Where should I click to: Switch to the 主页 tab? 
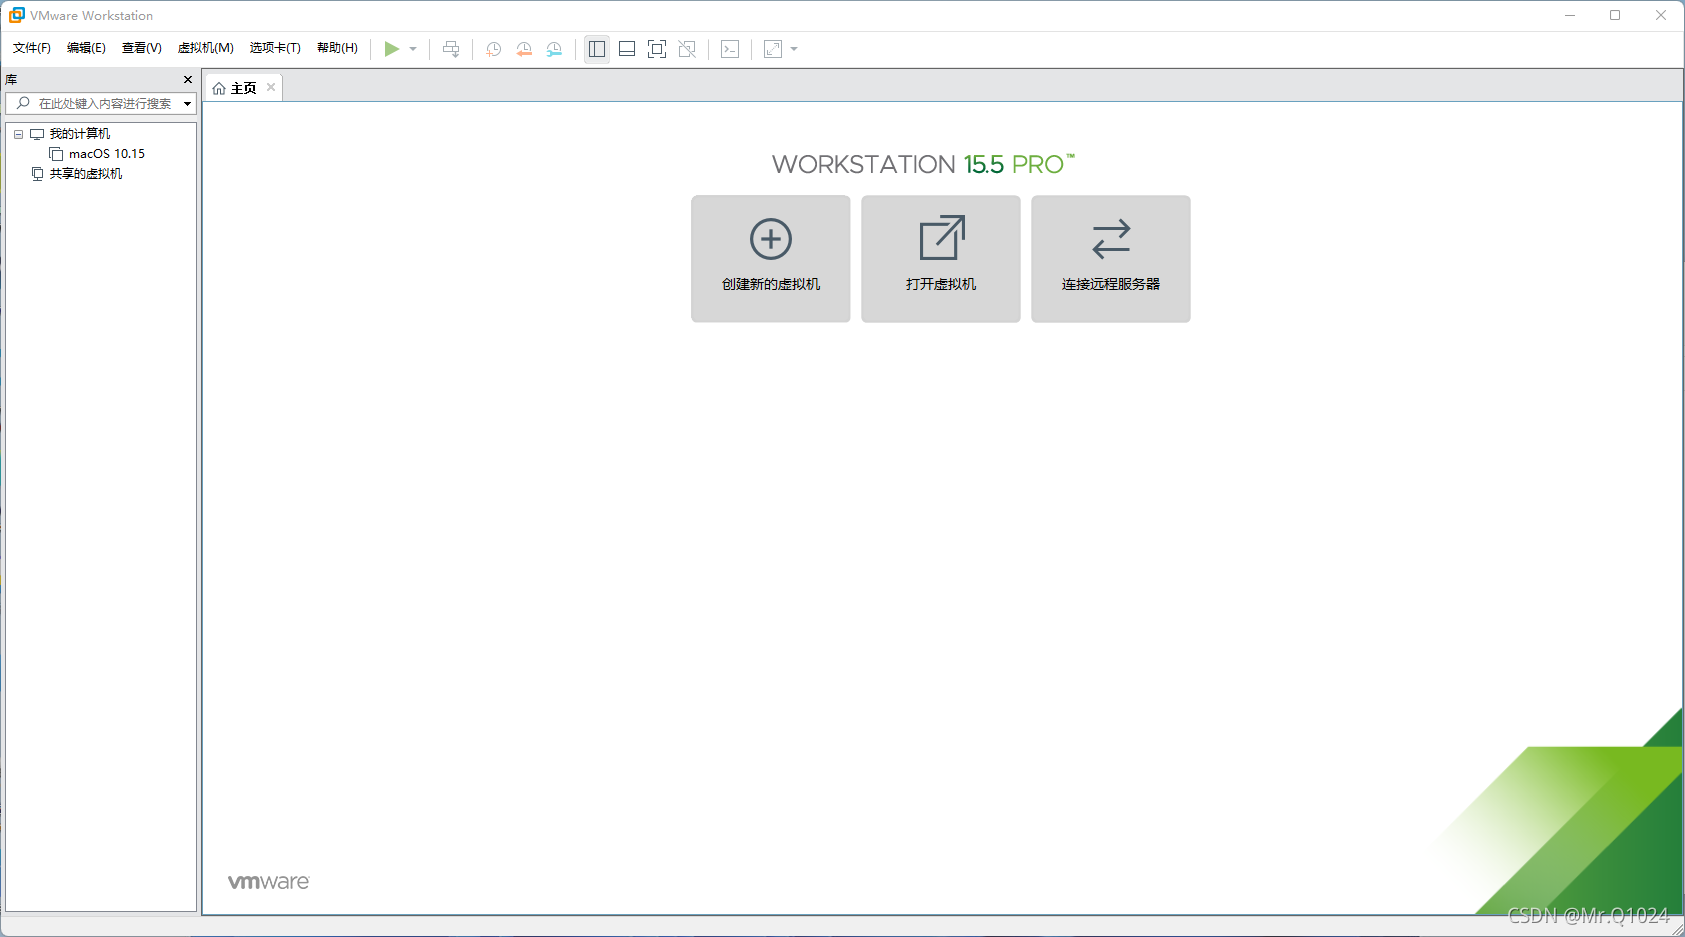click(243, 88)
